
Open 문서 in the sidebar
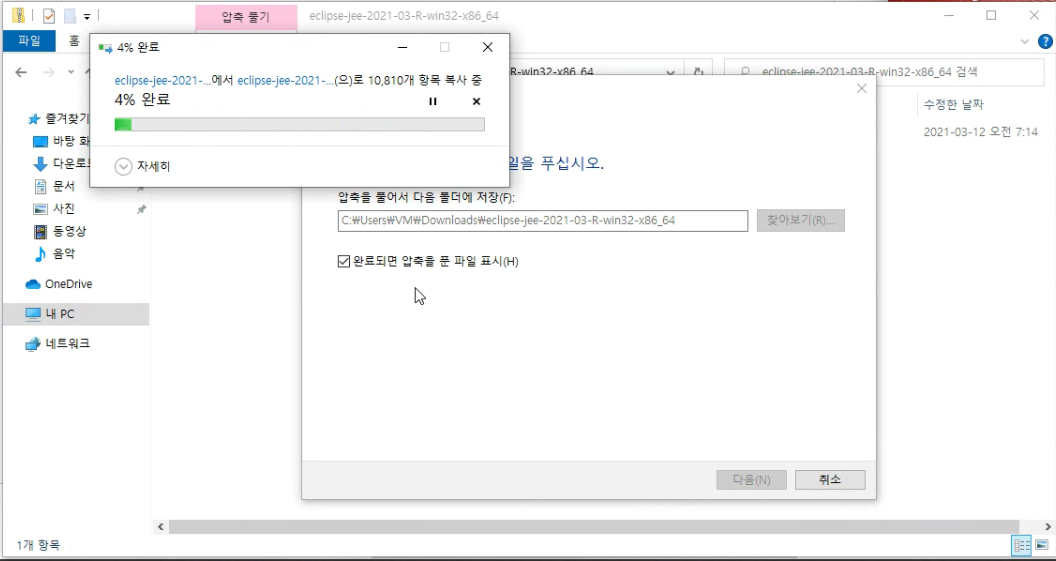coord(55,187)
